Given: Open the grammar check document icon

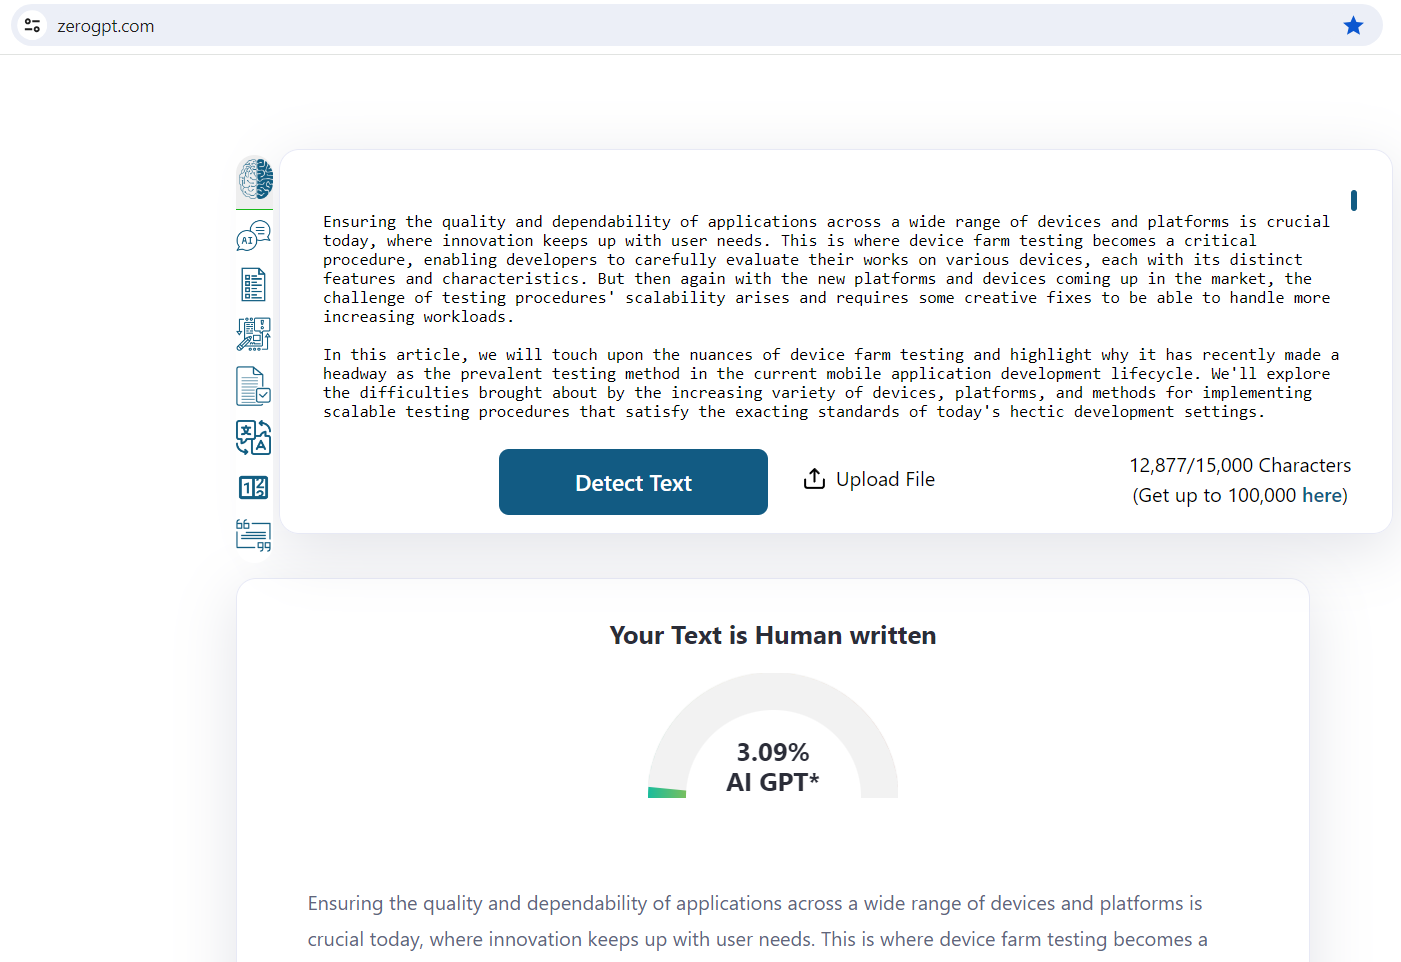Looking at the screenshot, I should pos(254,386).
